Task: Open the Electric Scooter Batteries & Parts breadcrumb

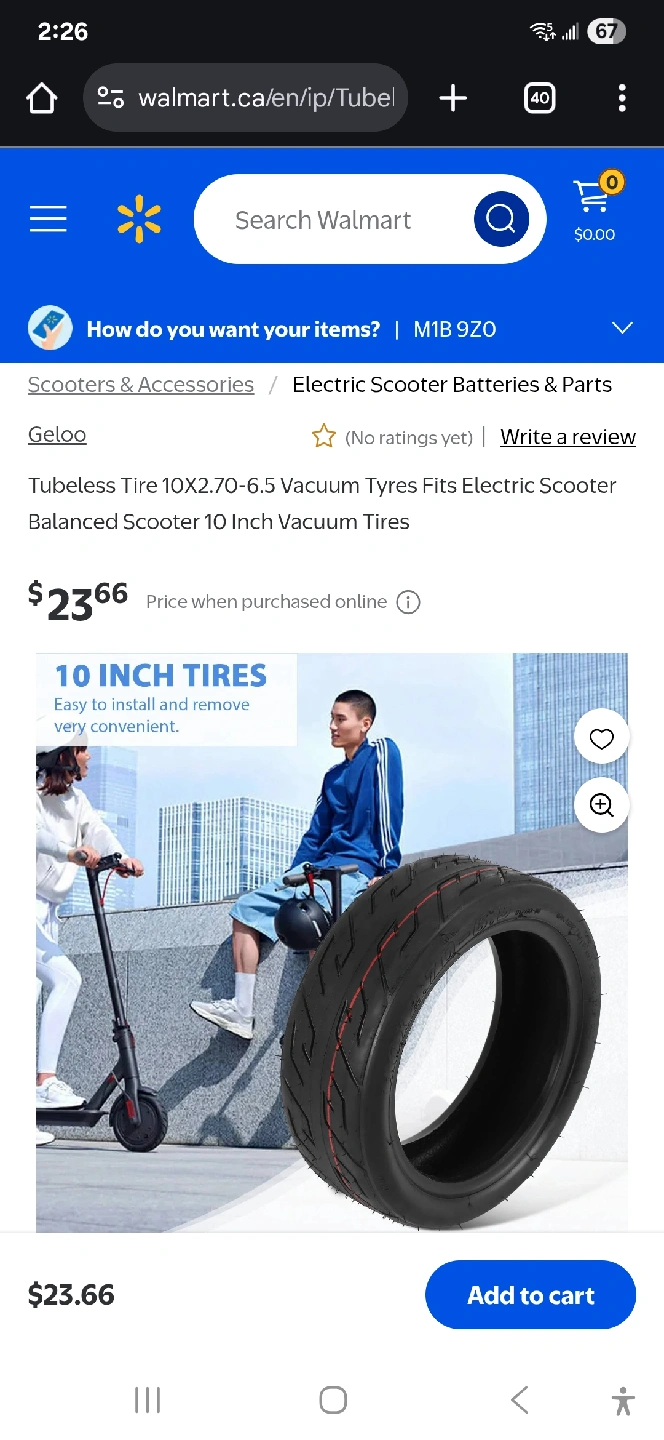Action: (452, 385)
